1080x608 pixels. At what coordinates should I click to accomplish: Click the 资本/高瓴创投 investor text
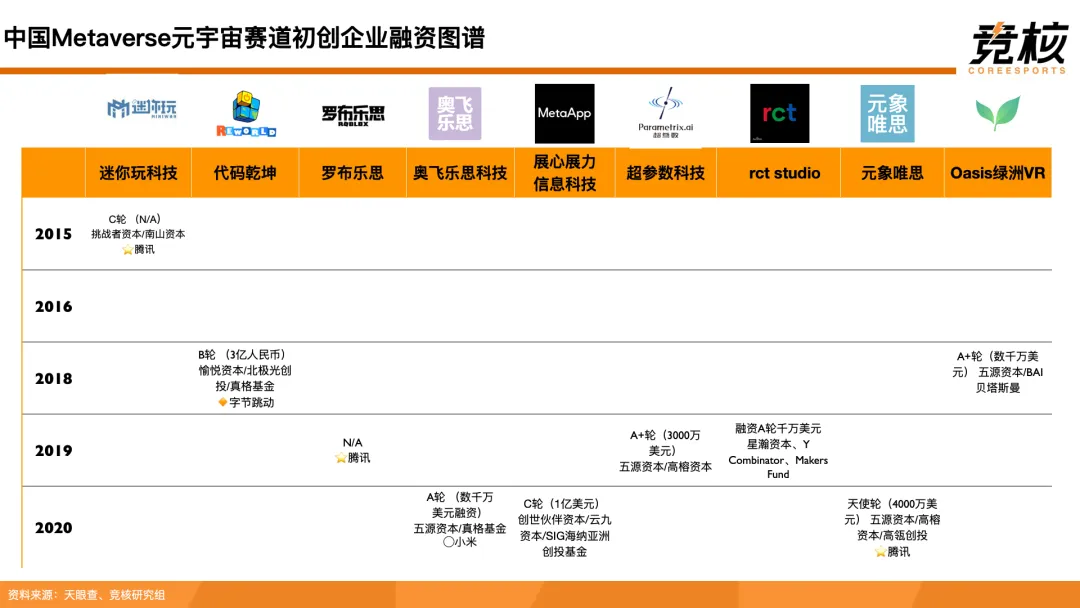[892, 535]
